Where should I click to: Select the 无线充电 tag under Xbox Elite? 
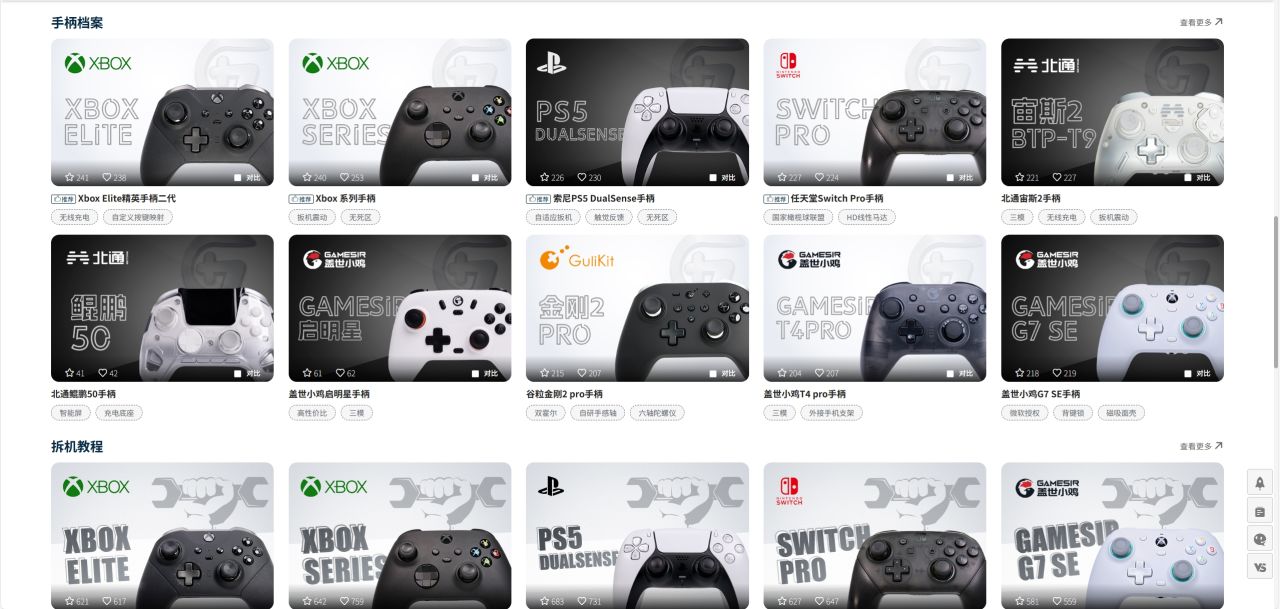point(74,217)
